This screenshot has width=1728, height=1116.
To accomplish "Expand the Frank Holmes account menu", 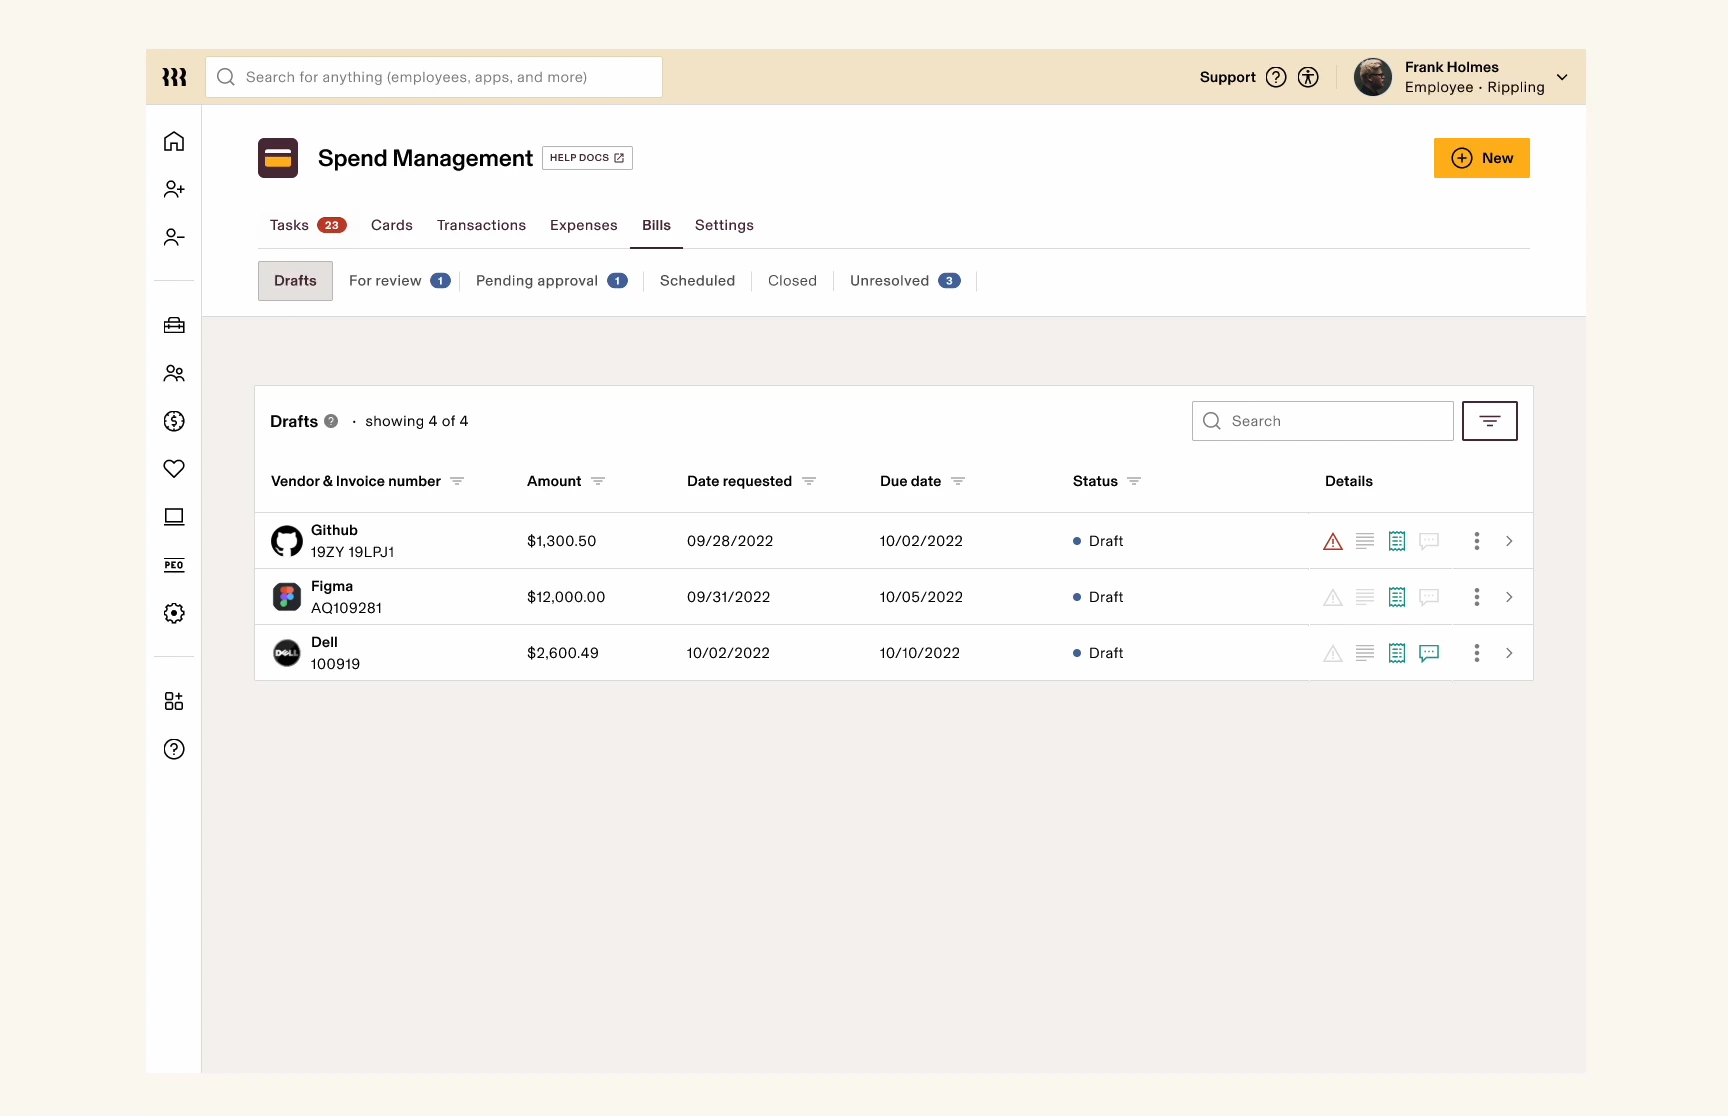I will click(1562, 77).
